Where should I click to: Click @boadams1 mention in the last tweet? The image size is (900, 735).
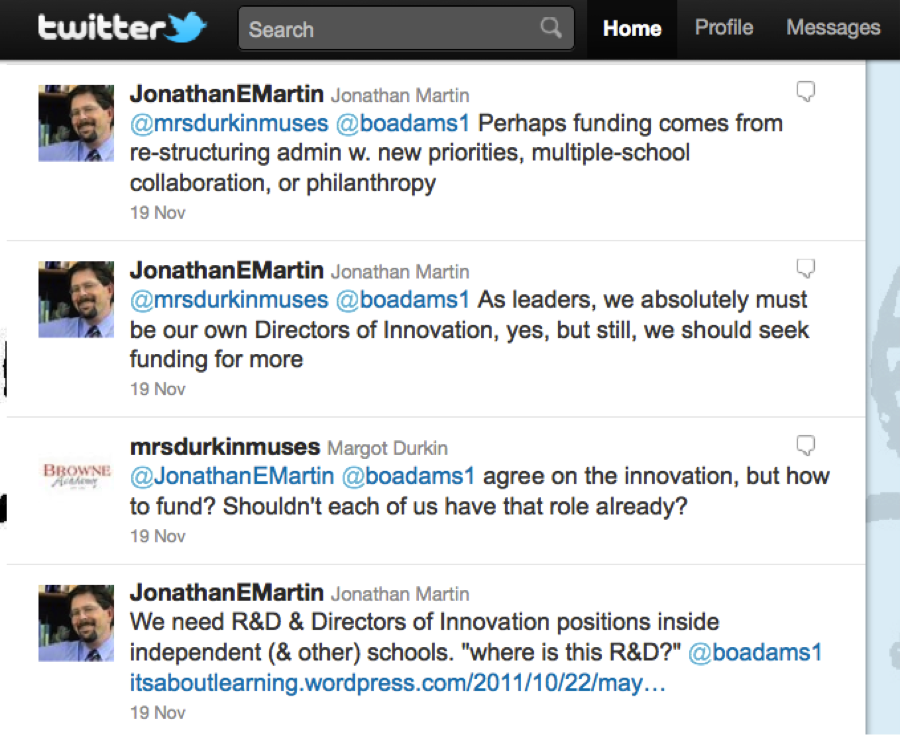[755, 653]
